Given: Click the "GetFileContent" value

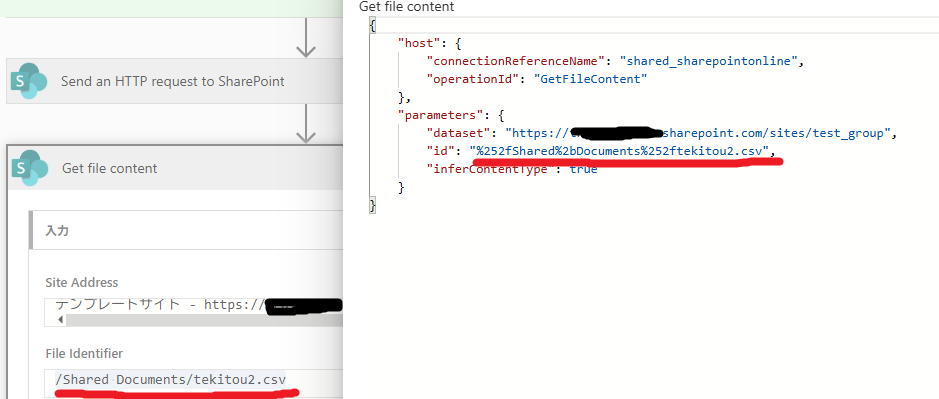Looking at the screenshot, I should click(590, 79).
